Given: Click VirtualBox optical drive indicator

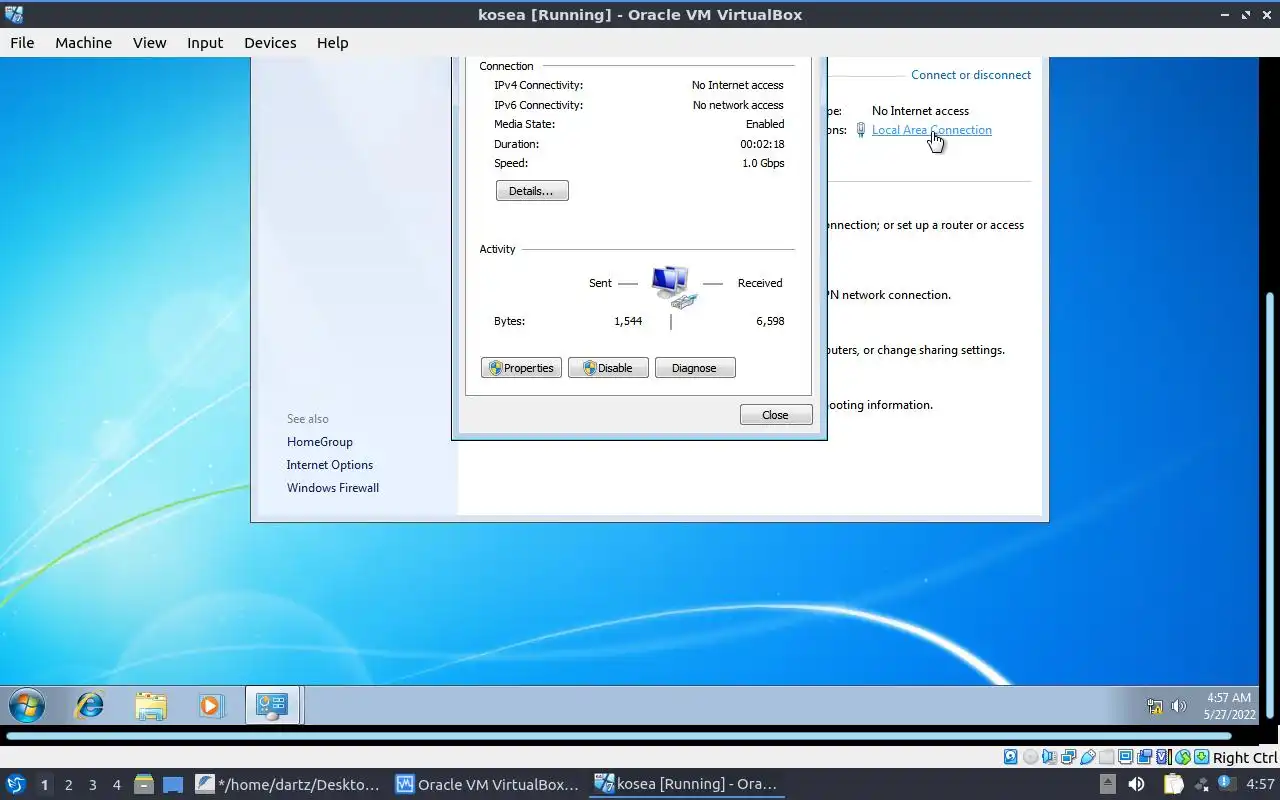Looking at the screenshot, I should [1031, 757].
